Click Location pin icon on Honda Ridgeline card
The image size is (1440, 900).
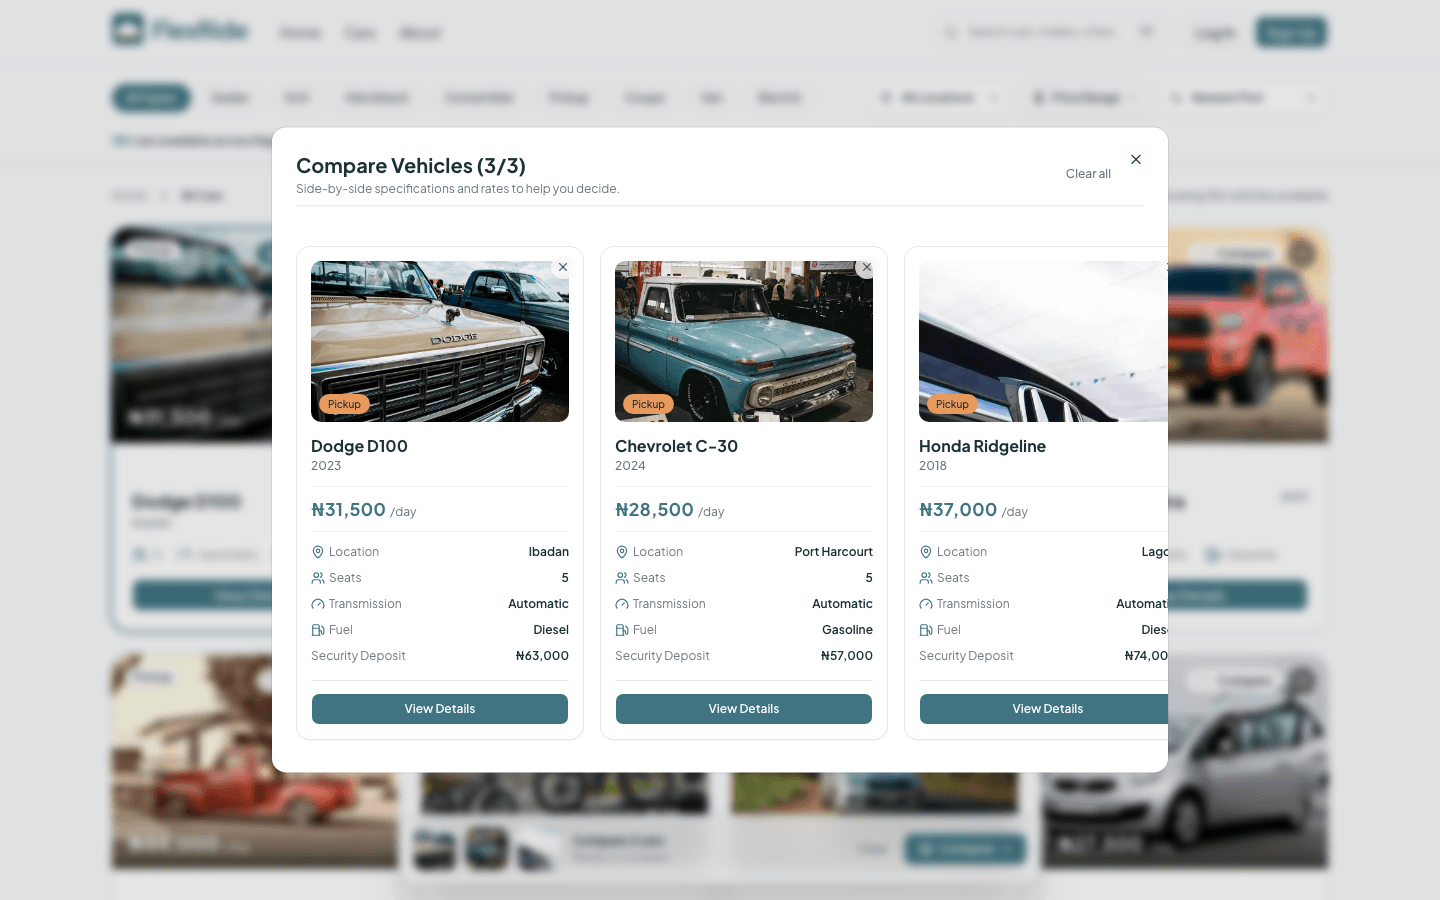[926, 552]
